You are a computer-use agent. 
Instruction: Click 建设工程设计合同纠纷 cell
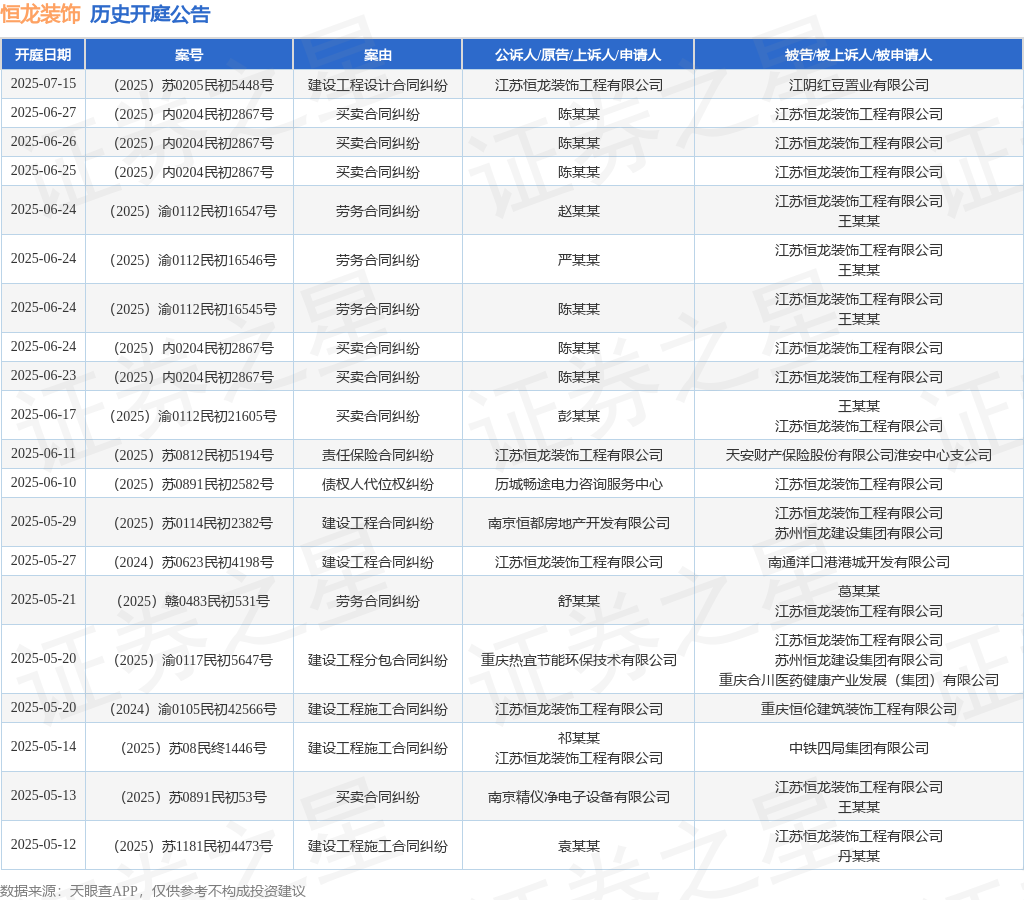377,85
